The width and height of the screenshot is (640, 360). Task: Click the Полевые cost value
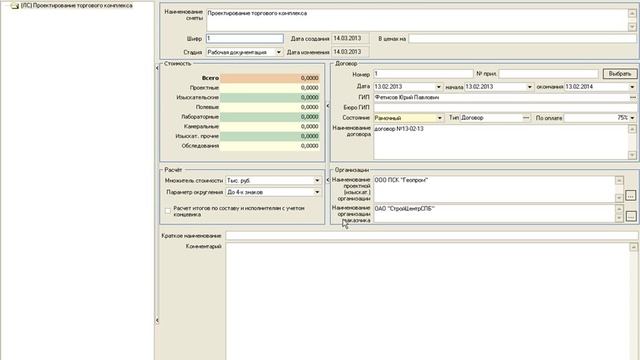pyautogui.click(x=270, y=107)
